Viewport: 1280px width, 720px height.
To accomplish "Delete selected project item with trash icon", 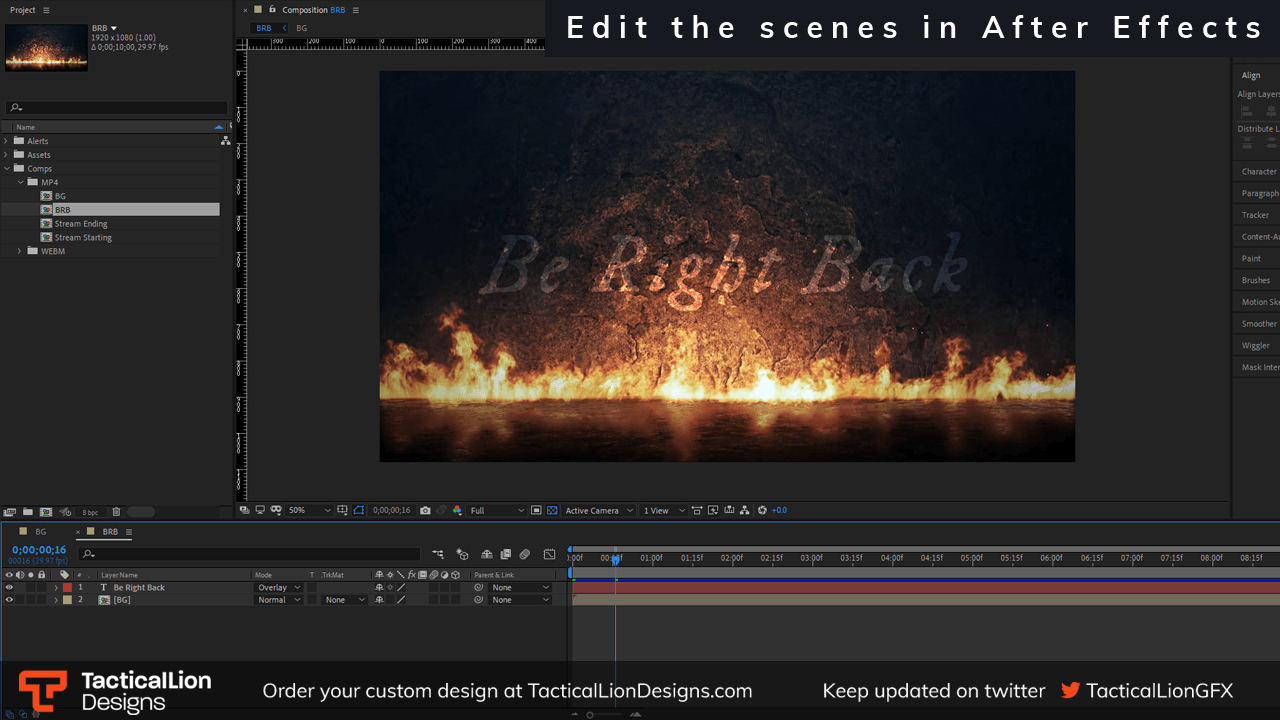I will 116,512.
